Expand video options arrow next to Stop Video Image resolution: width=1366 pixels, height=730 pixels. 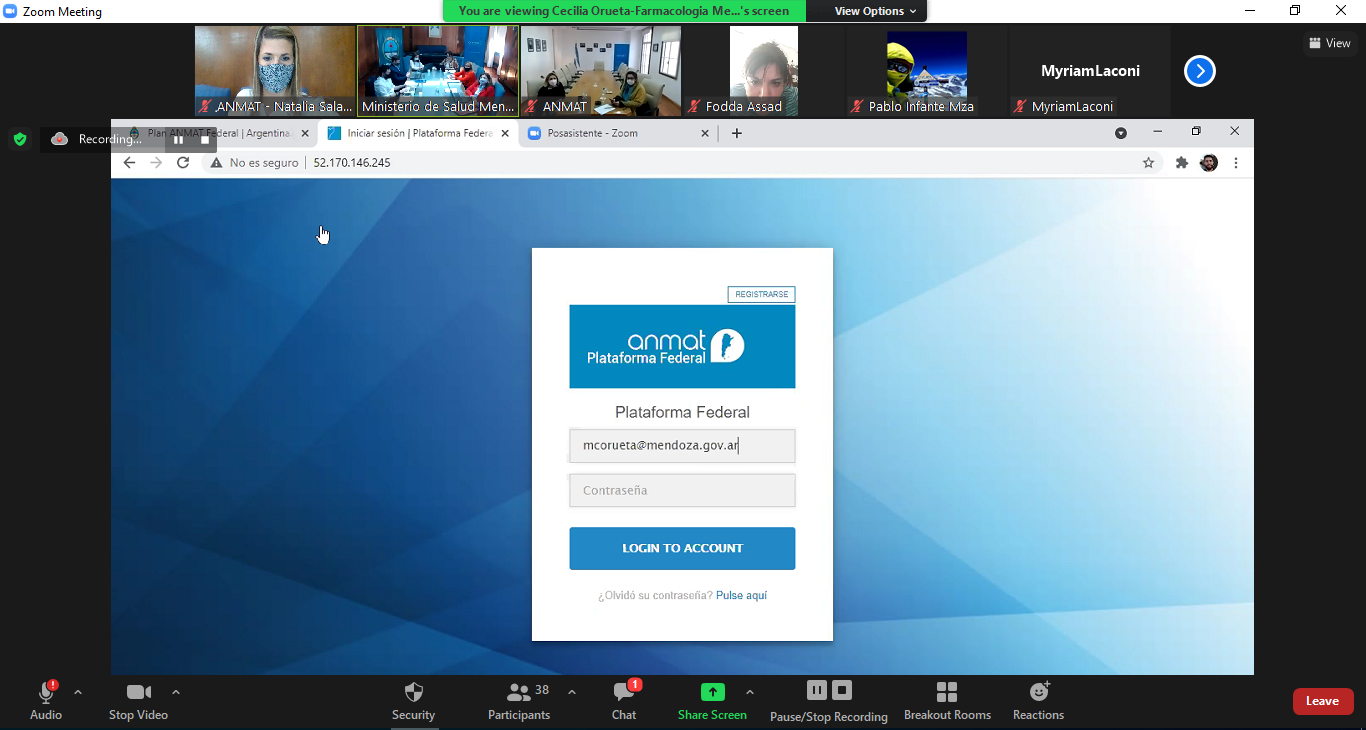(x=176, y=692)
